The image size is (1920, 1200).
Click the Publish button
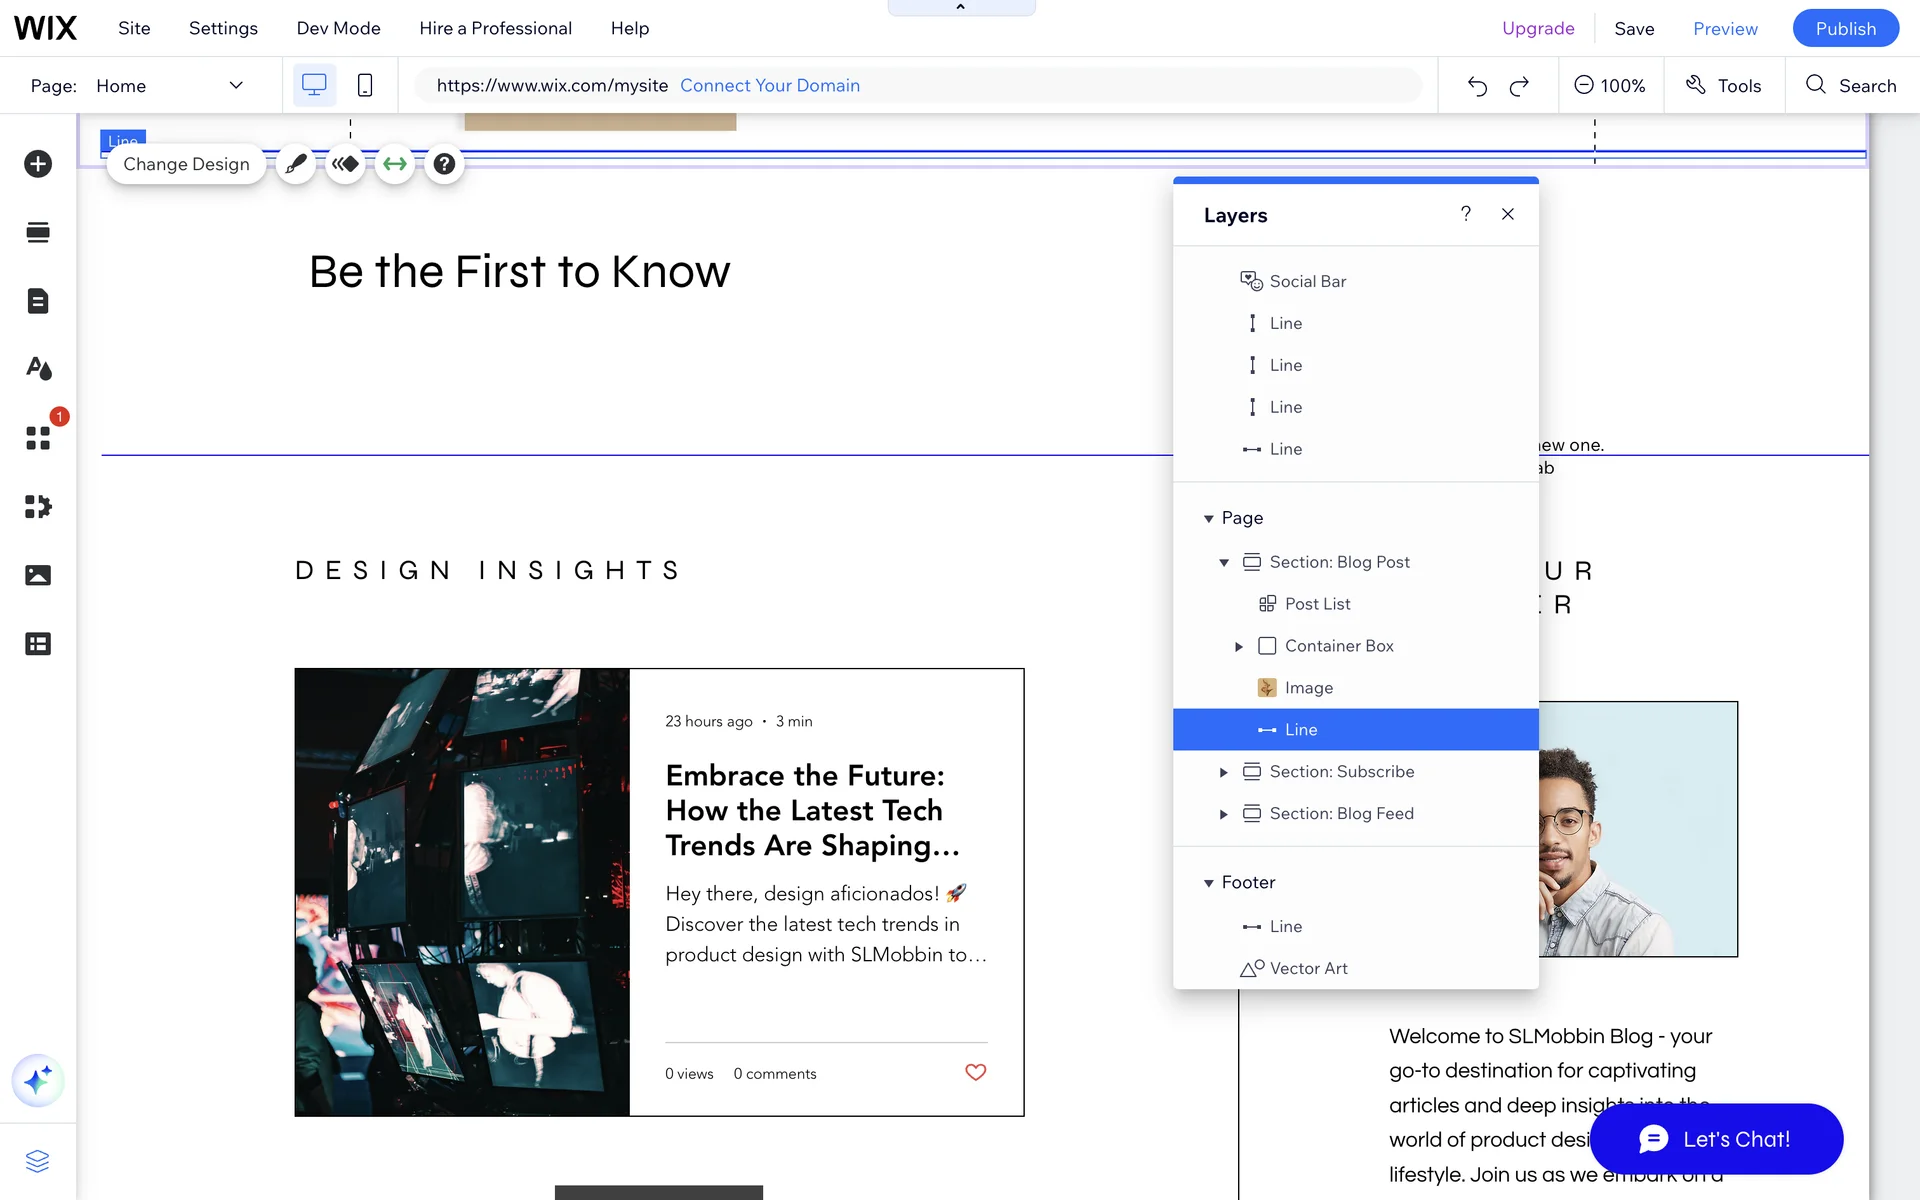[x=1845, y=28]
